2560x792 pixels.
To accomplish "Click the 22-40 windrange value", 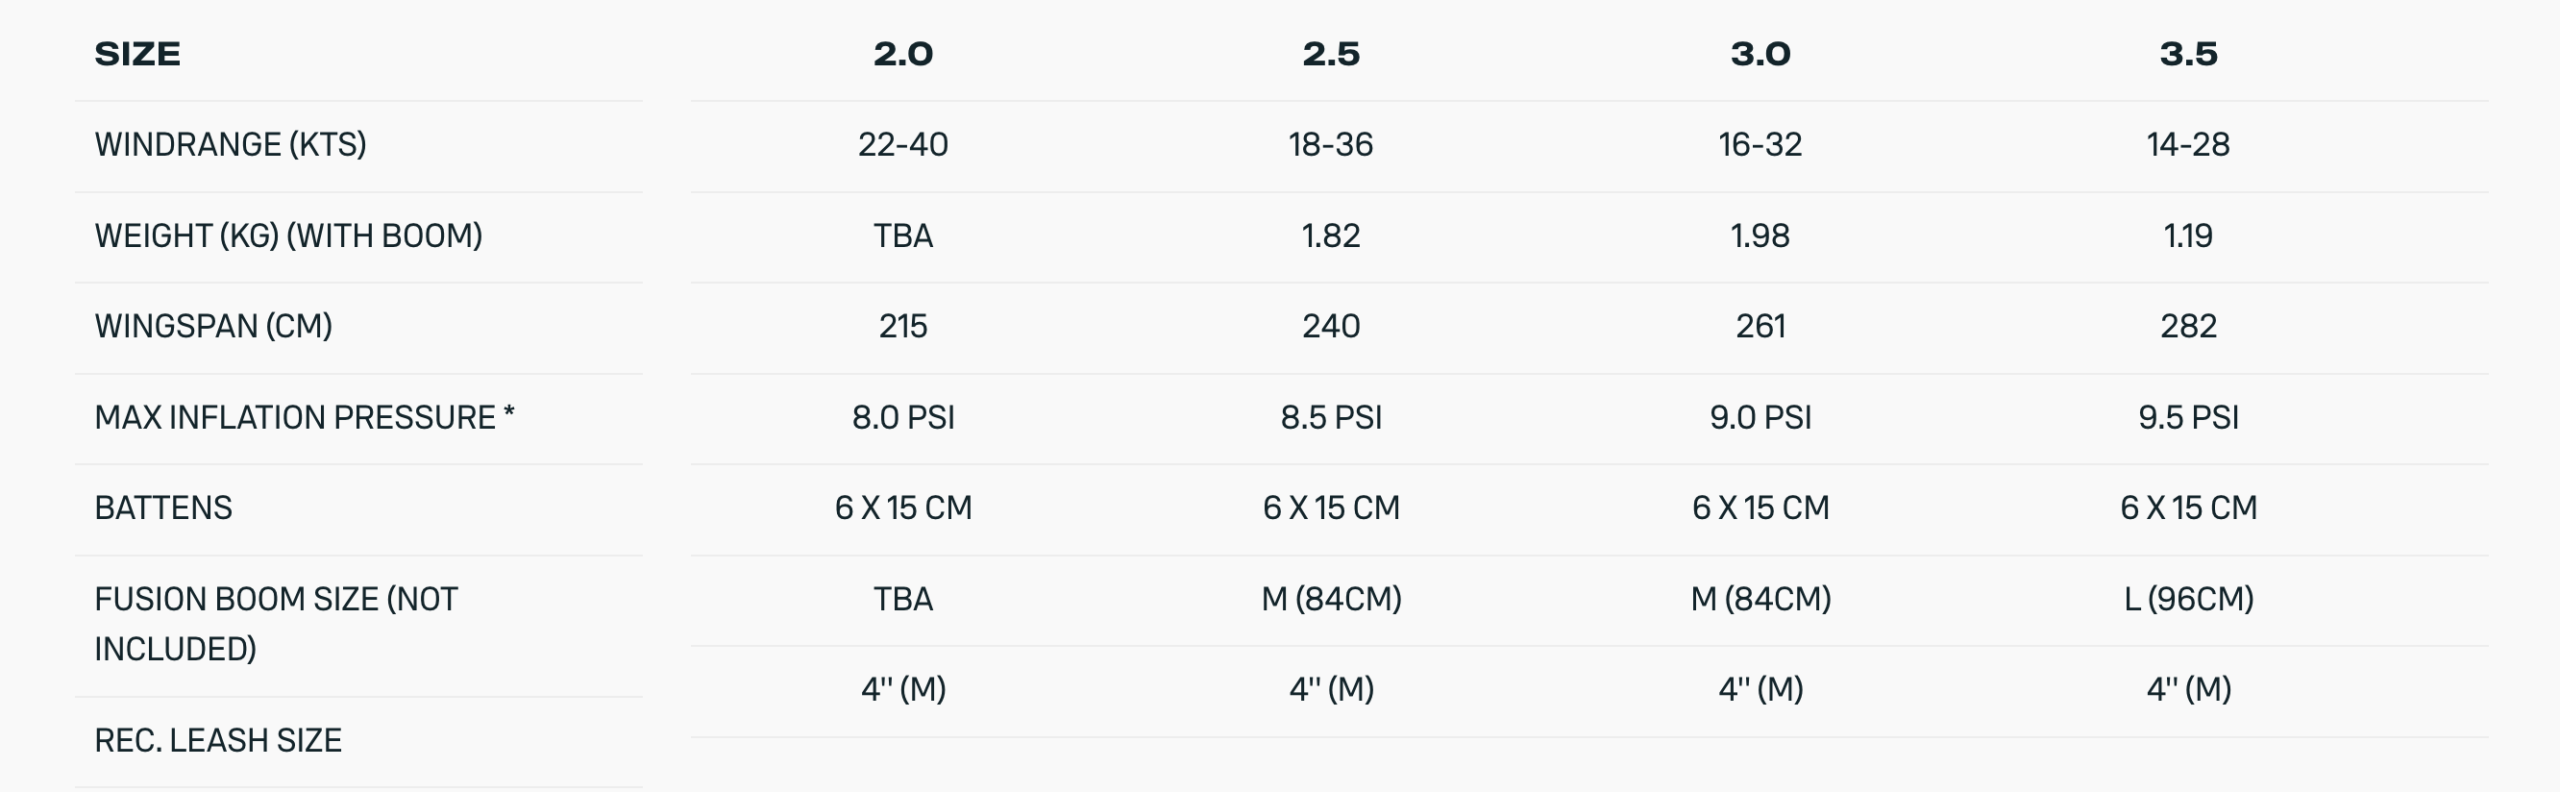I will click(x=903, y=145).
